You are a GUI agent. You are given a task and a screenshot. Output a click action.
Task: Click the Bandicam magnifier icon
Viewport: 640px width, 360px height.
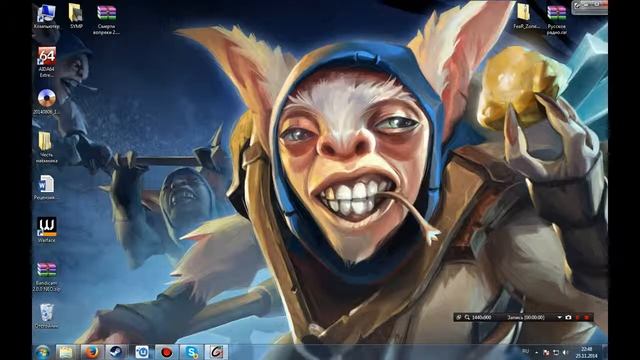click(x=467, y=317)
